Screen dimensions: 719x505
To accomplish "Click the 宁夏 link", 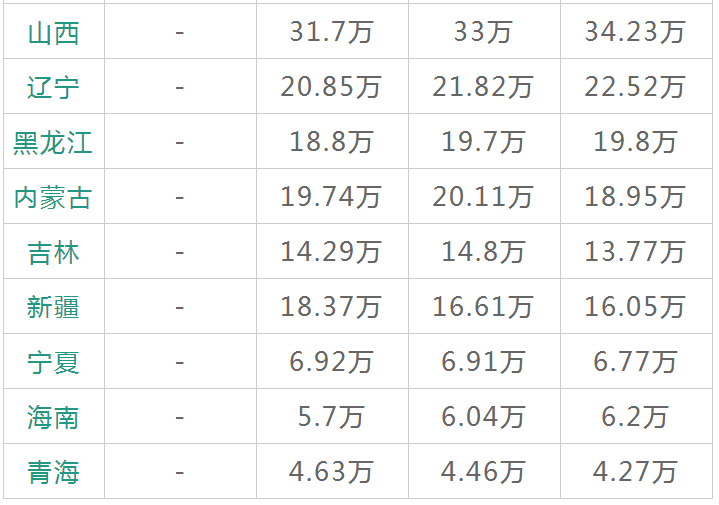I will [53, 361].
